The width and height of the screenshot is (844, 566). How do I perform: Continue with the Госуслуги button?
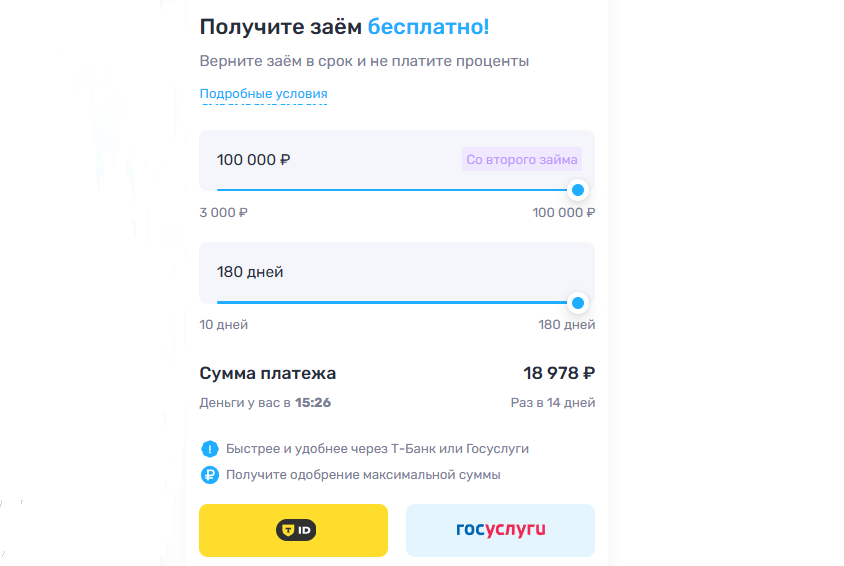[500, 530]
